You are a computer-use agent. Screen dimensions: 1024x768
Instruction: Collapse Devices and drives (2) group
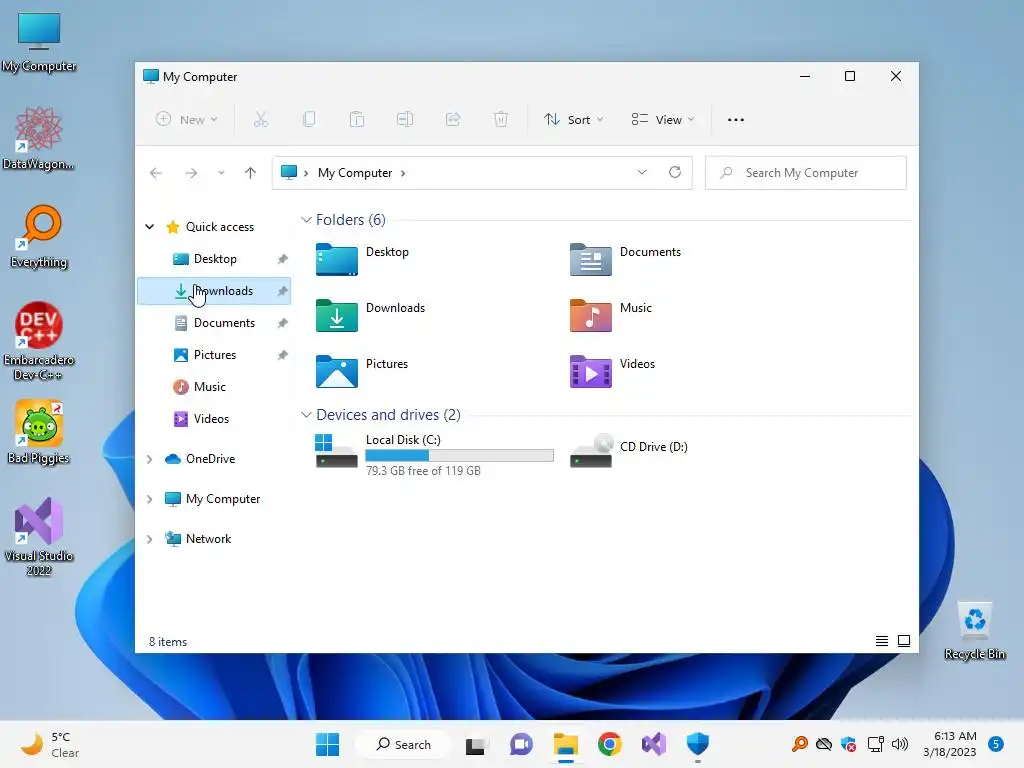click(306, 415)
